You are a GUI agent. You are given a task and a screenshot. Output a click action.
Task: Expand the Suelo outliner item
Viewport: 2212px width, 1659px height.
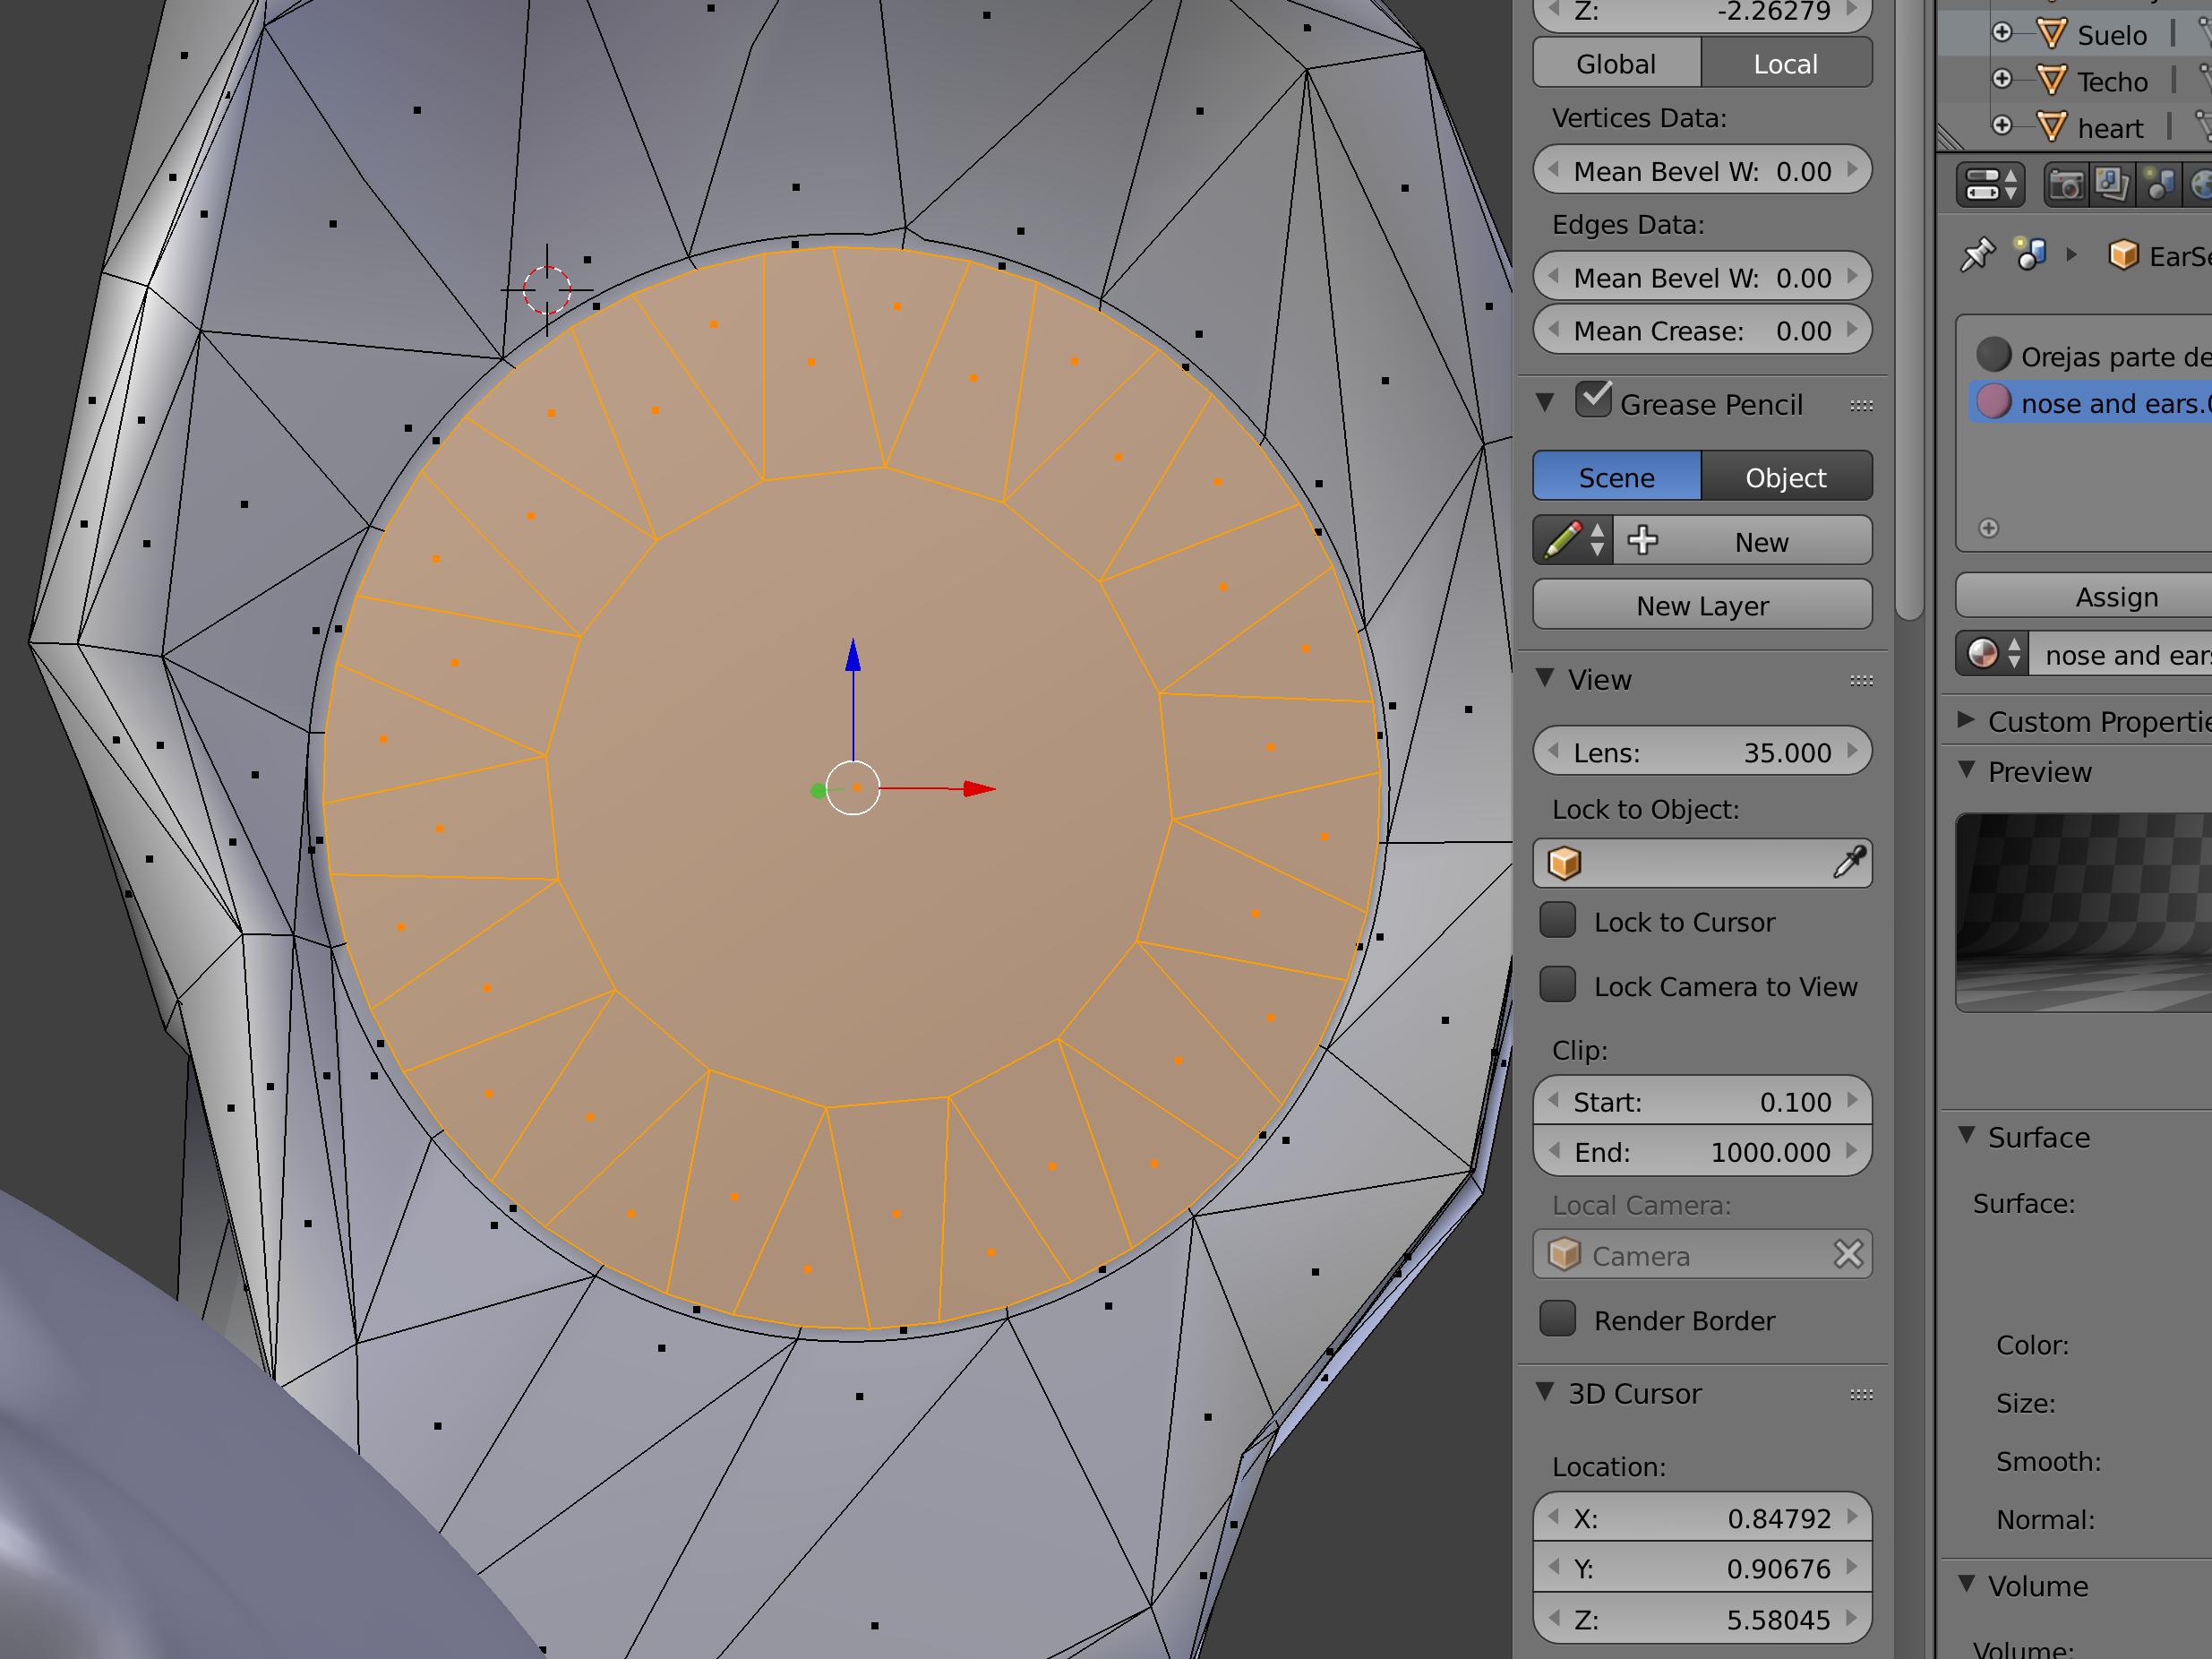[x=2002, y=33]
